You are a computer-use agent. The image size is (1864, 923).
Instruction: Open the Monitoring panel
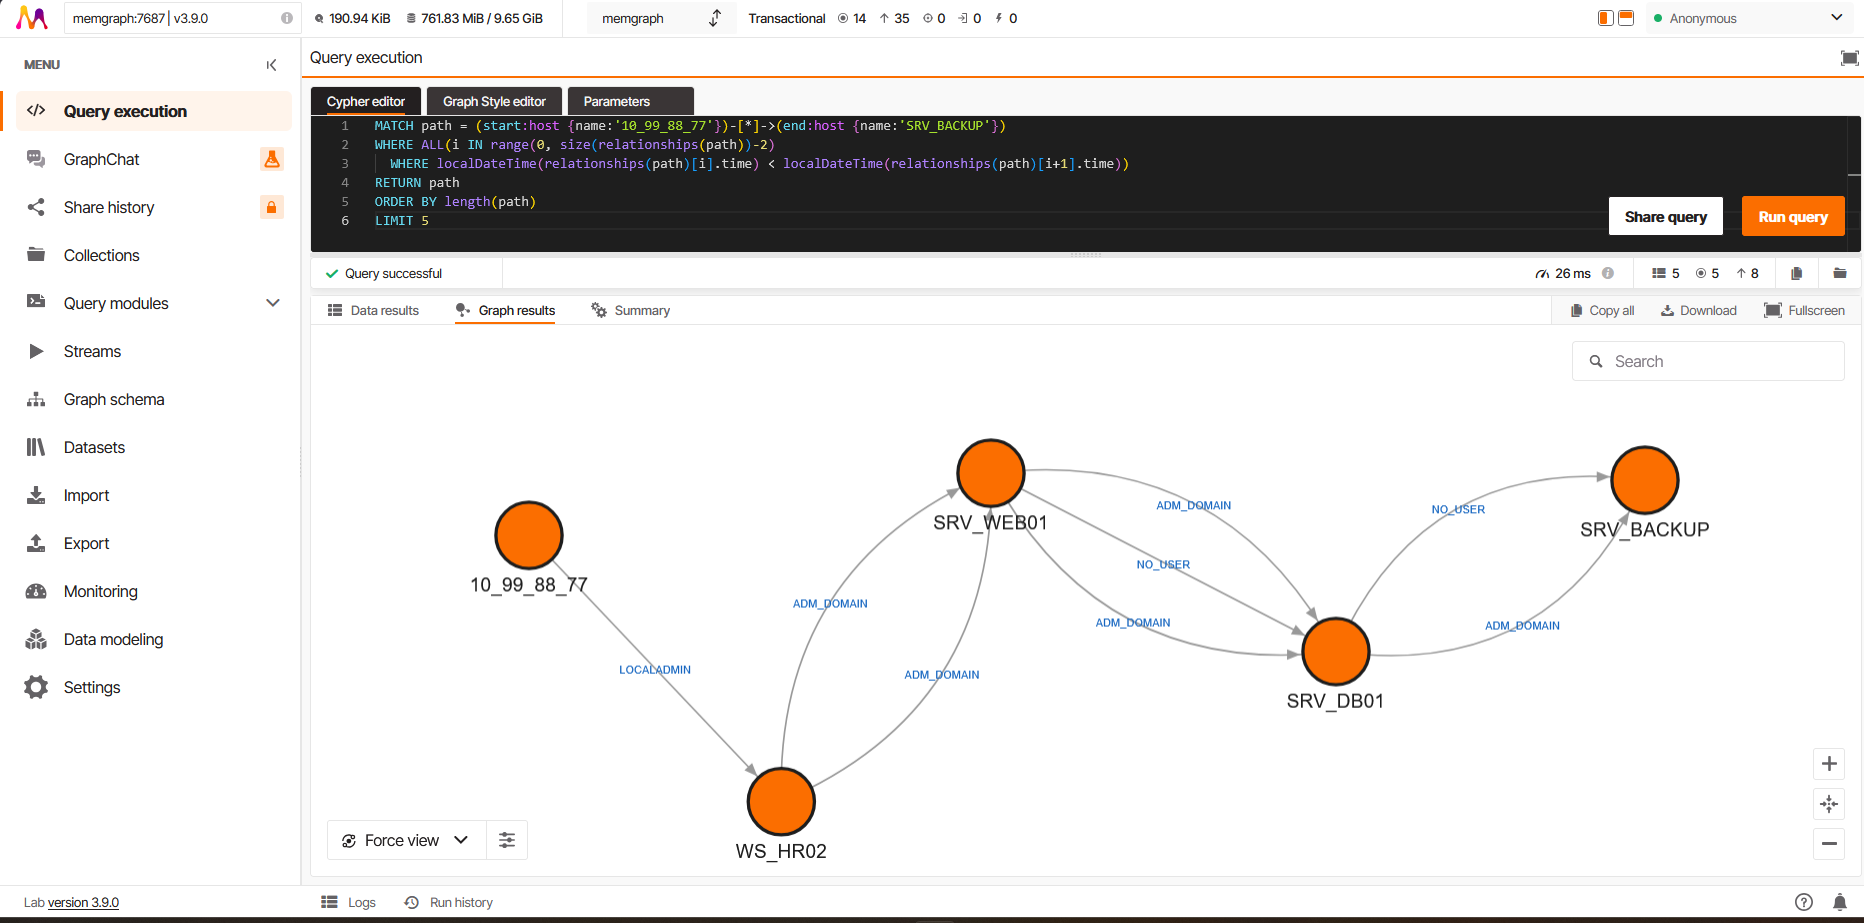(100, 591)
